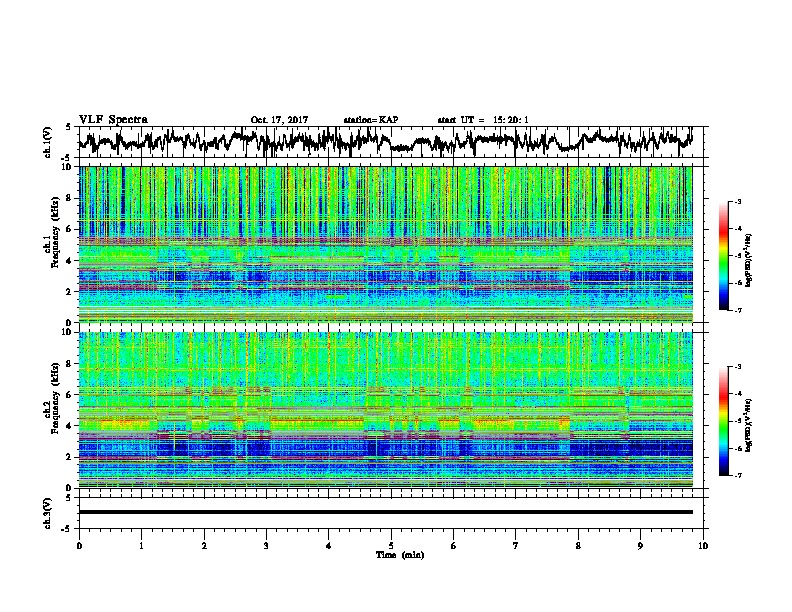Click time axis tick label "8"

[578, 546]
